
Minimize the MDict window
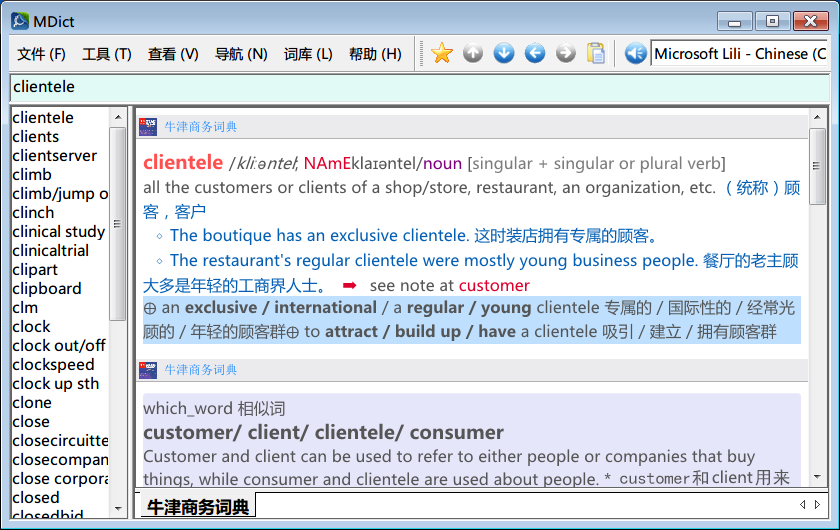pyautogui.click(x=735, y=21)
